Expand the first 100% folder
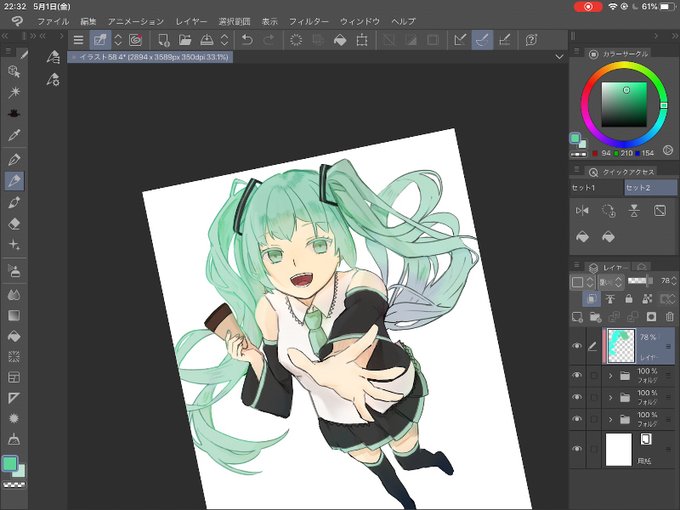 (610, 375)
